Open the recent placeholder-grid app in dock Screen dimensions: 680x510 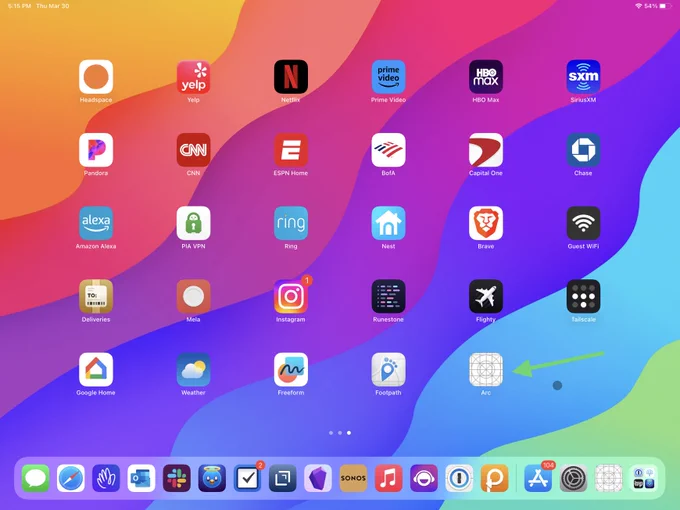pos(609,478)
